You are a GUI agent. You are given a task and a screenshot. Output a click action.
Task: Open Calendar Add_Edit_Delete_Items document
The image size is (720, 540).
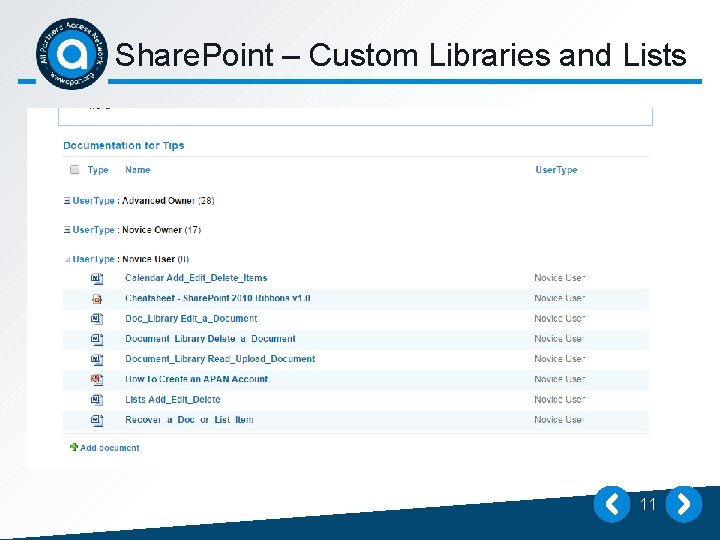click(196, 278)
